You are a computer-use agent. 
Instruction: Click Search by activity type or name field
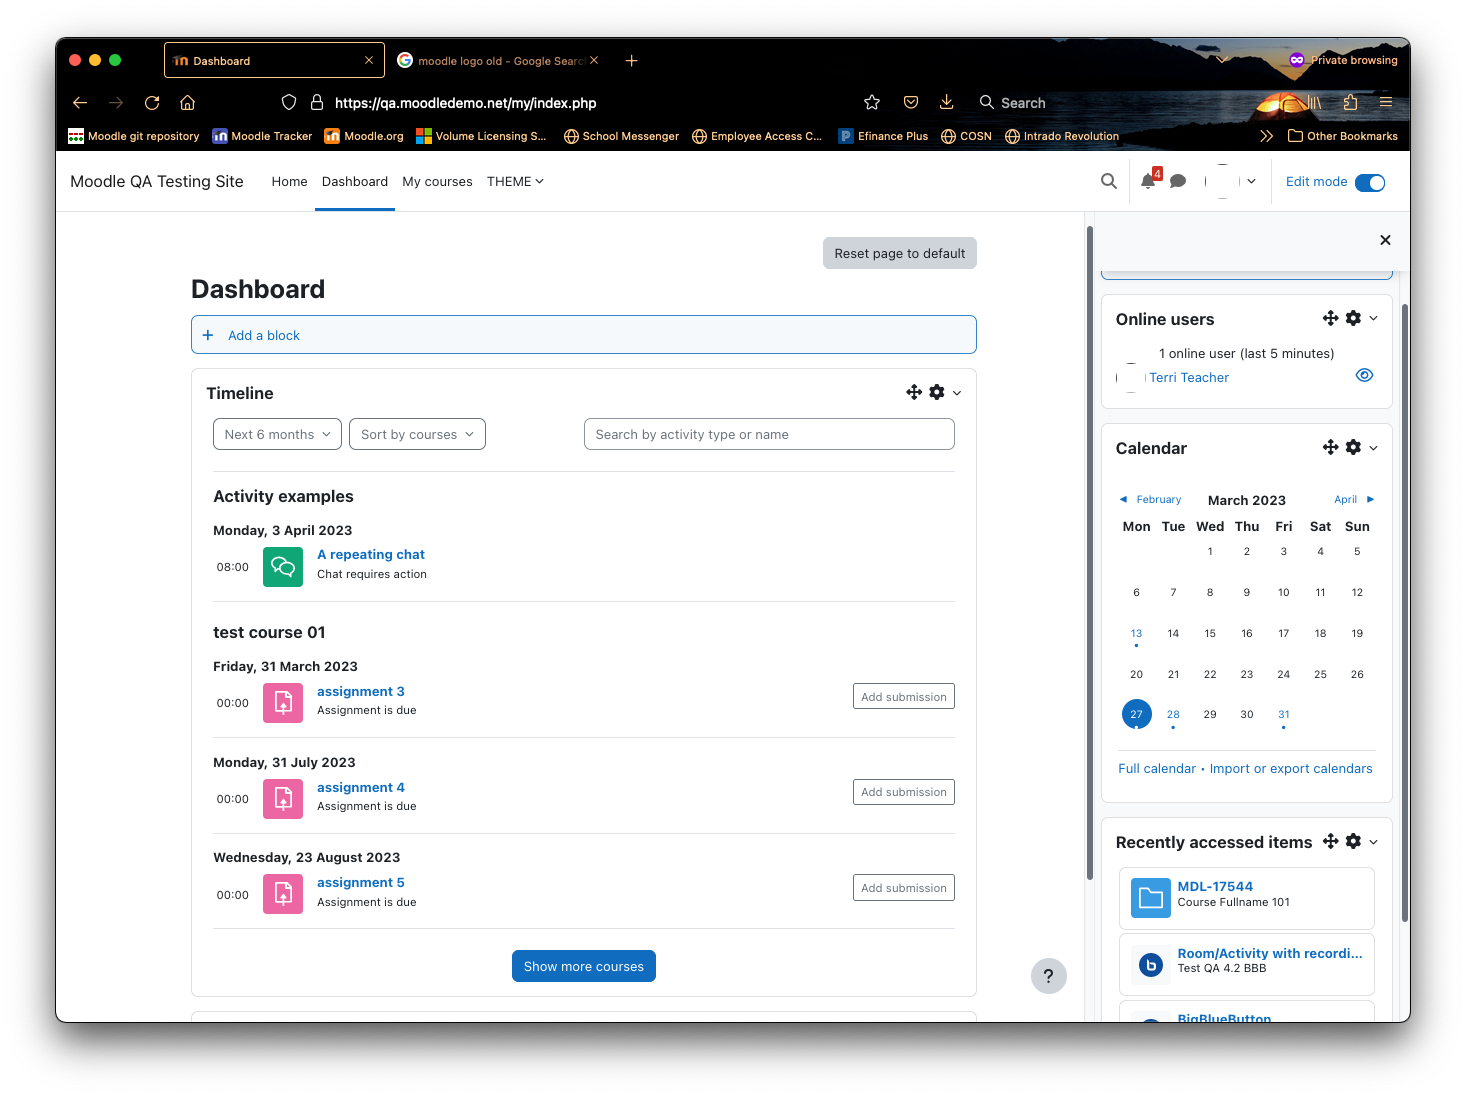[769, 434]
